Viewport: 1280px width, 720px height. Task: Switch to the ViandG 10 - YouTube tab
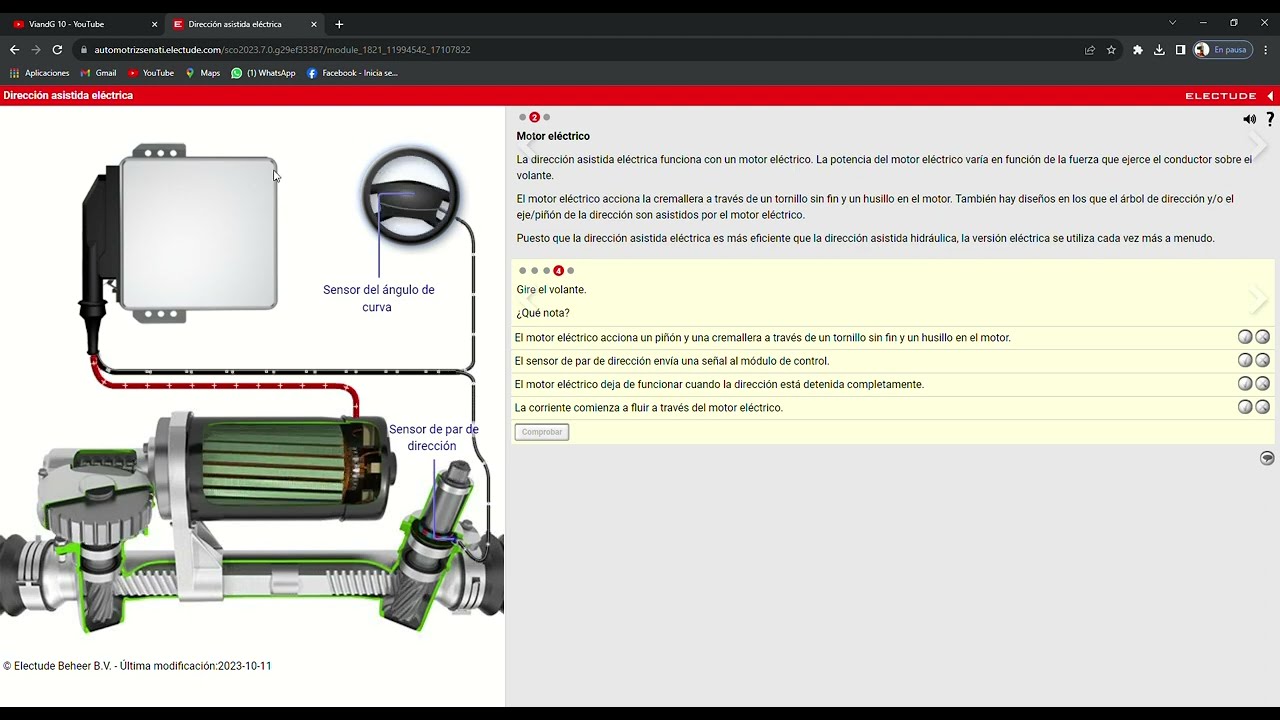pyautogui.click(x=83, y=24)
